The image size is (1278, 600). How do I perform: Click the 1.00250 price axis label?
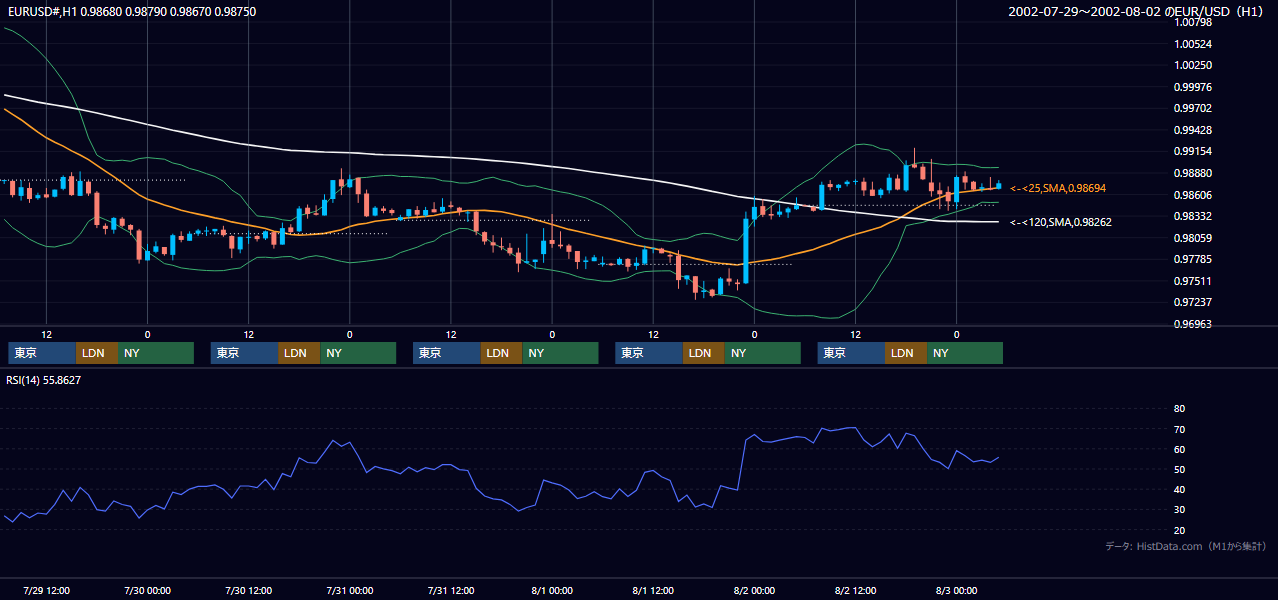pyautogui.click(x=1194, y=65)
